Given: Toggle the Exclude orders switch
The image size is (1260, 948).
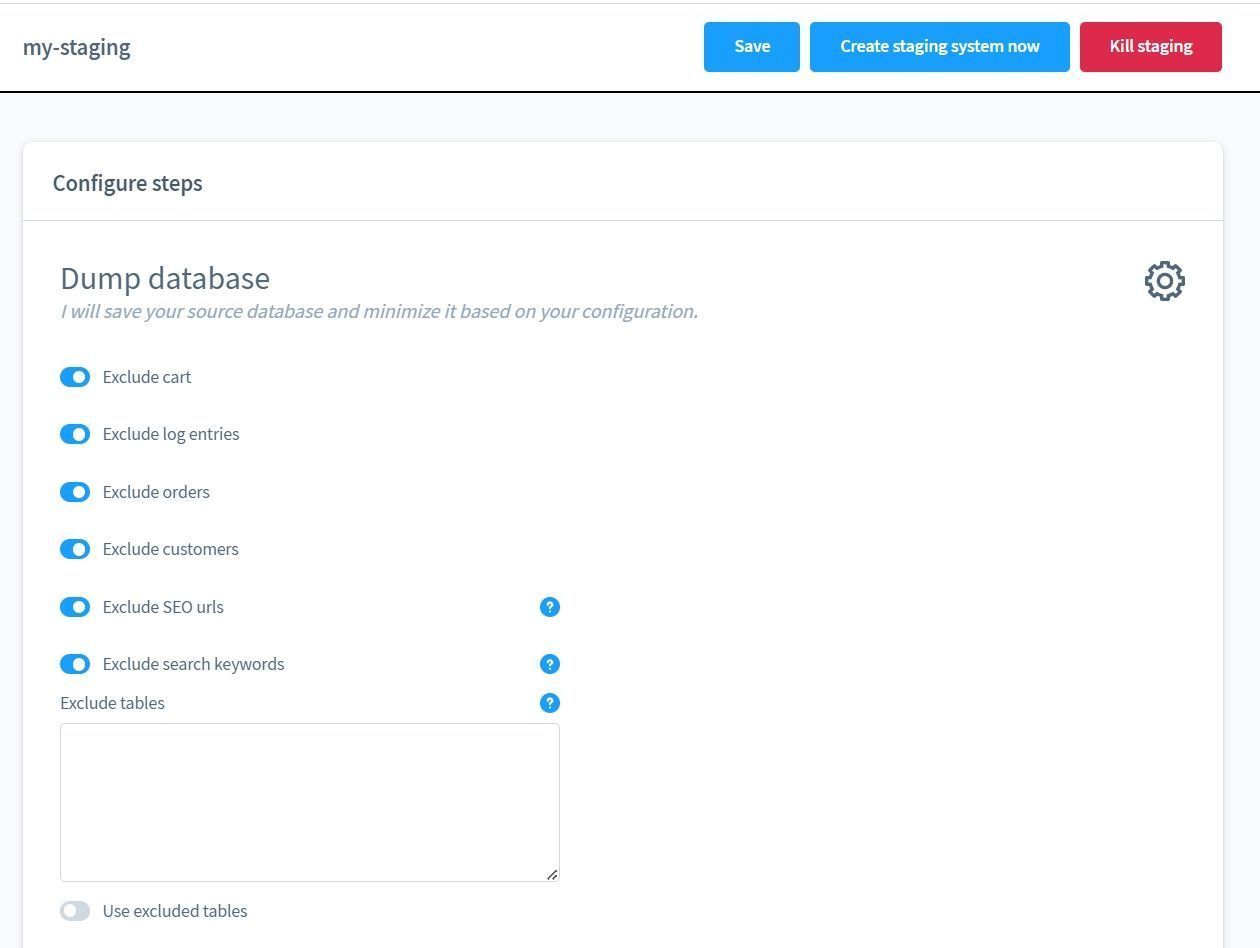Looking at the screenshot, I should tap(75, 492).
